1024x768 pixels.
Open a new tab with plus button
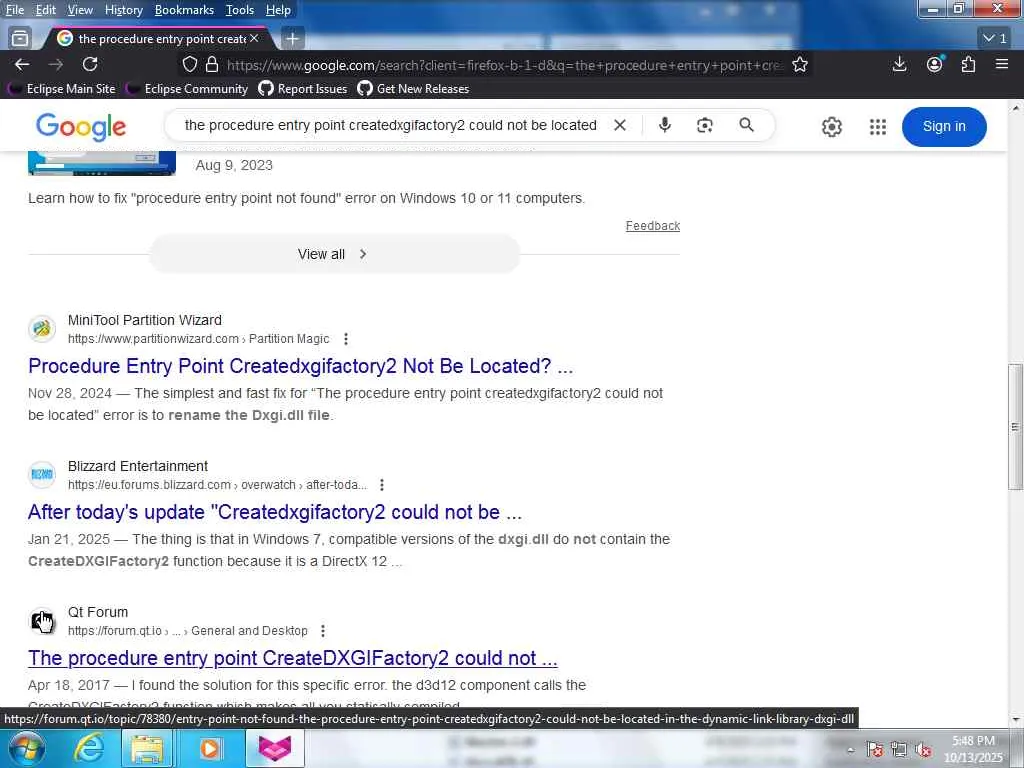(292, 39)
